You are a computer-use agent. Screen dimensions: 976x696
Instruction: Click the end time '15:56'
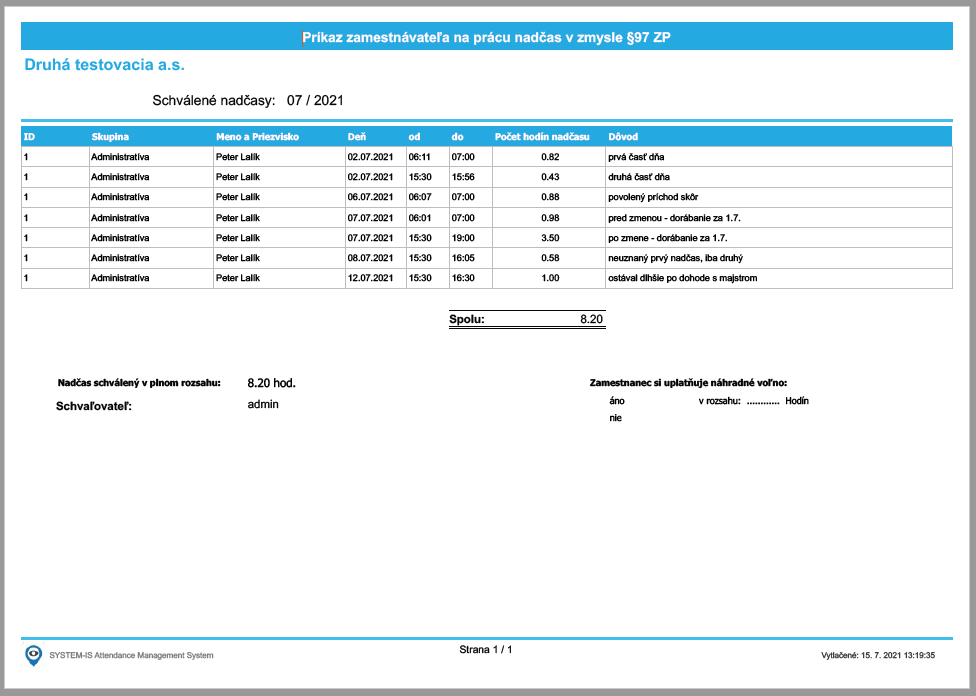(463, 177)
